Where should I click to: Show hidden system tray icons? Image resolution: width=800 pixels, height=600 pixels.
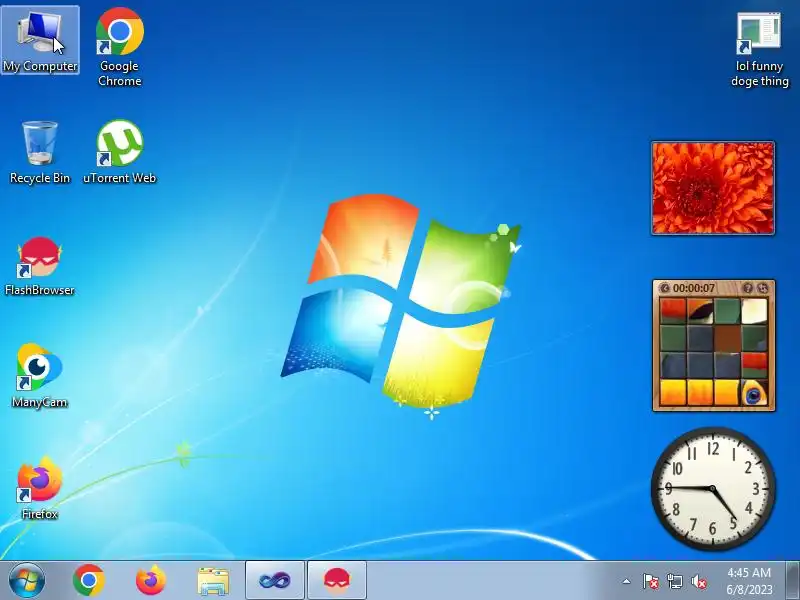pyautogui.click(x=627, y=581)
